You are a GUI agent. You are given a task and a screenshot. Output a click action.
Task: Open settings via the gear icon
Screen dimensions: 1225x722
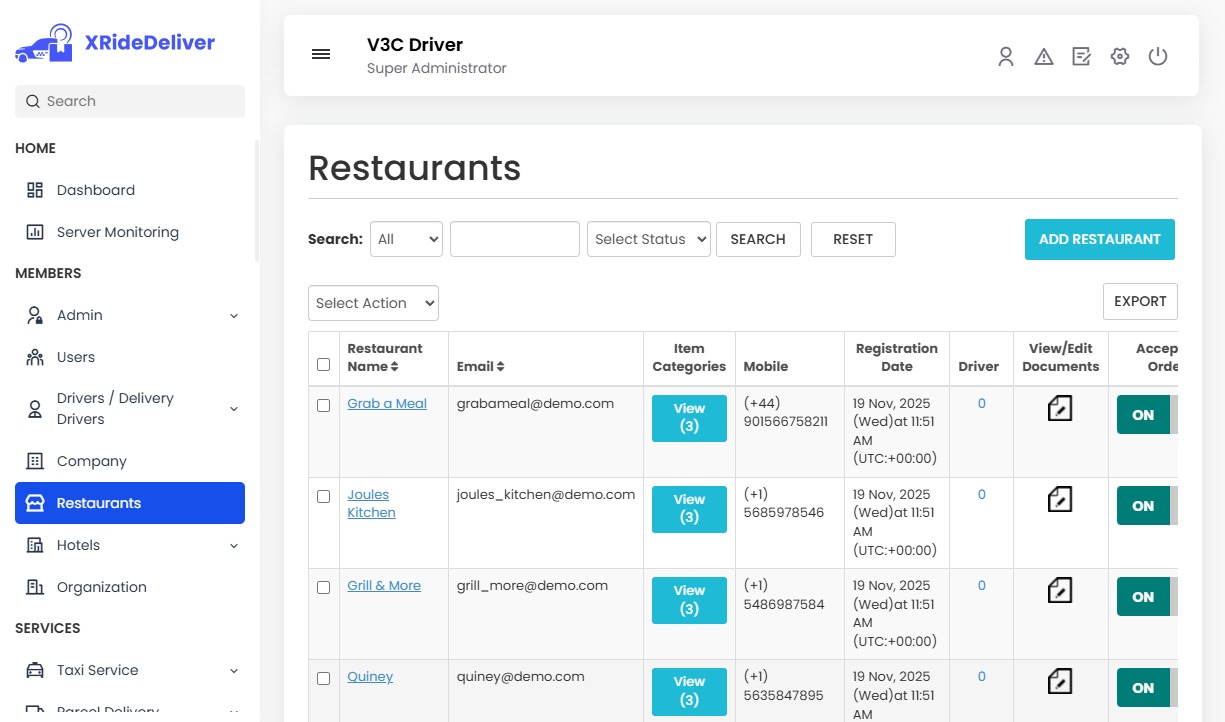click(x=1120, y=57)
